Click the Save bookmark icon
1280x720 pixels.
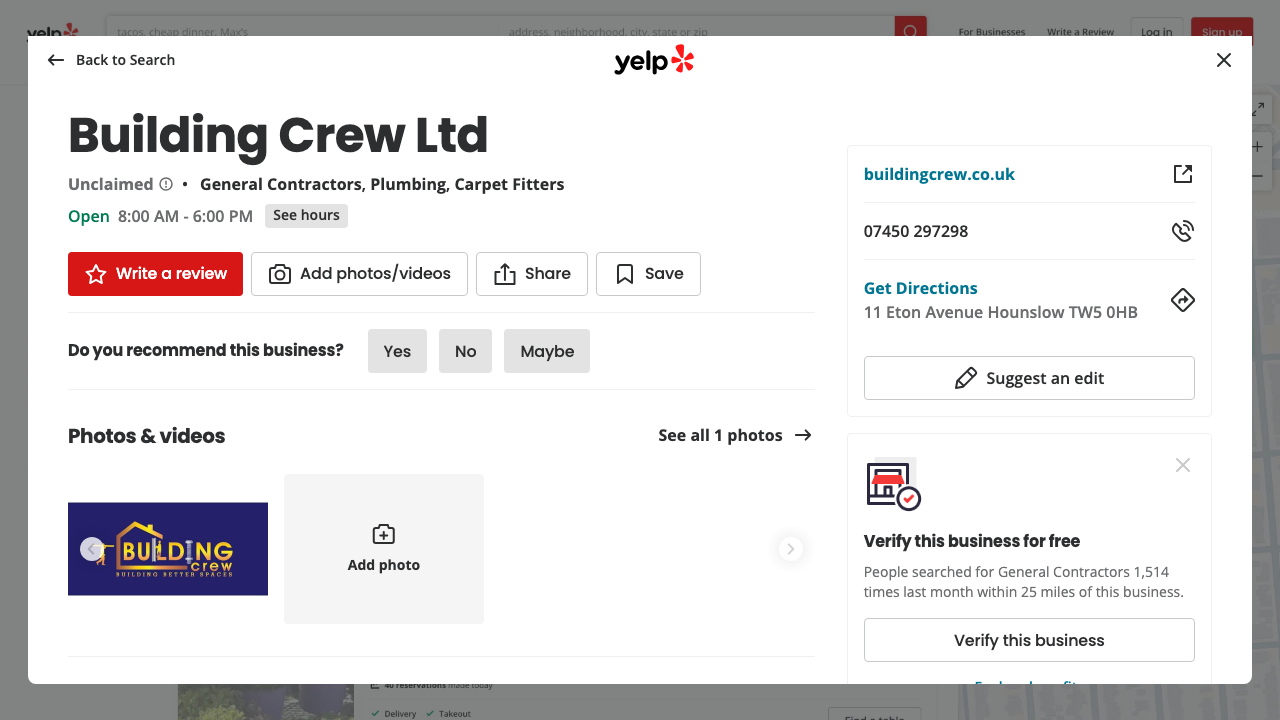624,273
